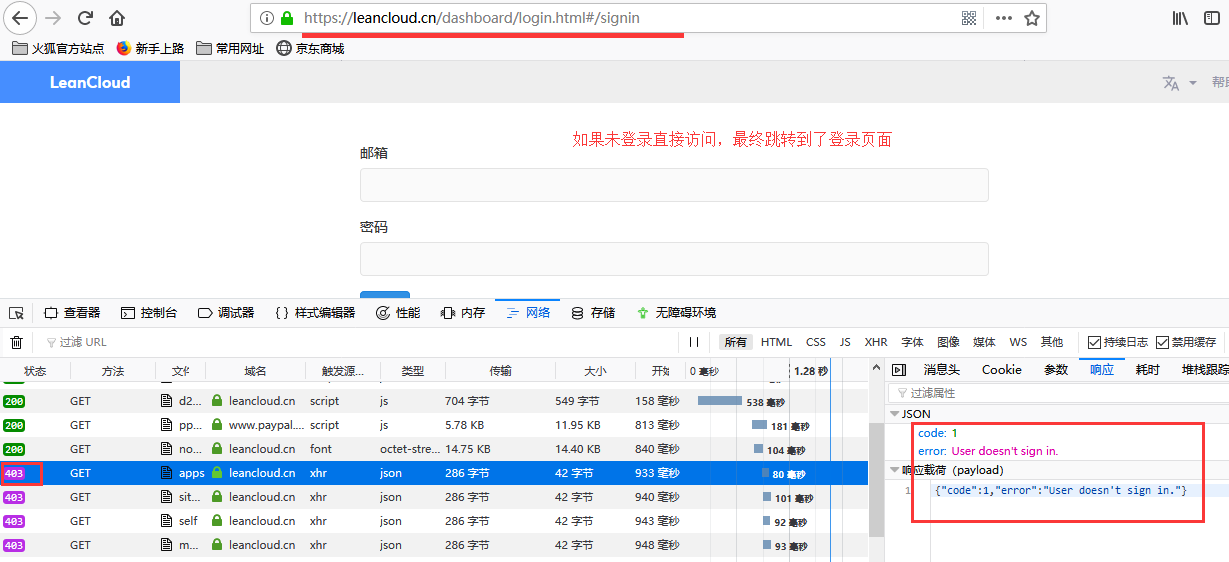
Task: Collapse the 响应载荷 payload section
Action: click(894, 470)
